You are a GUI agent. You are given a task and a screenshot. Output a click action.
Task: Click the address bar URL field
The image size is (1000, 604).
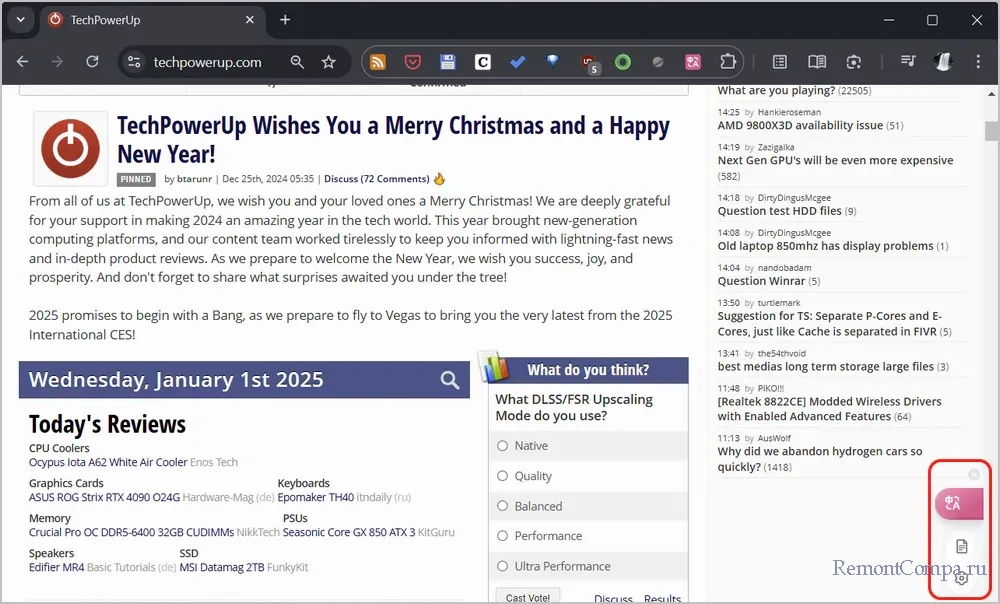pos(207,62)
